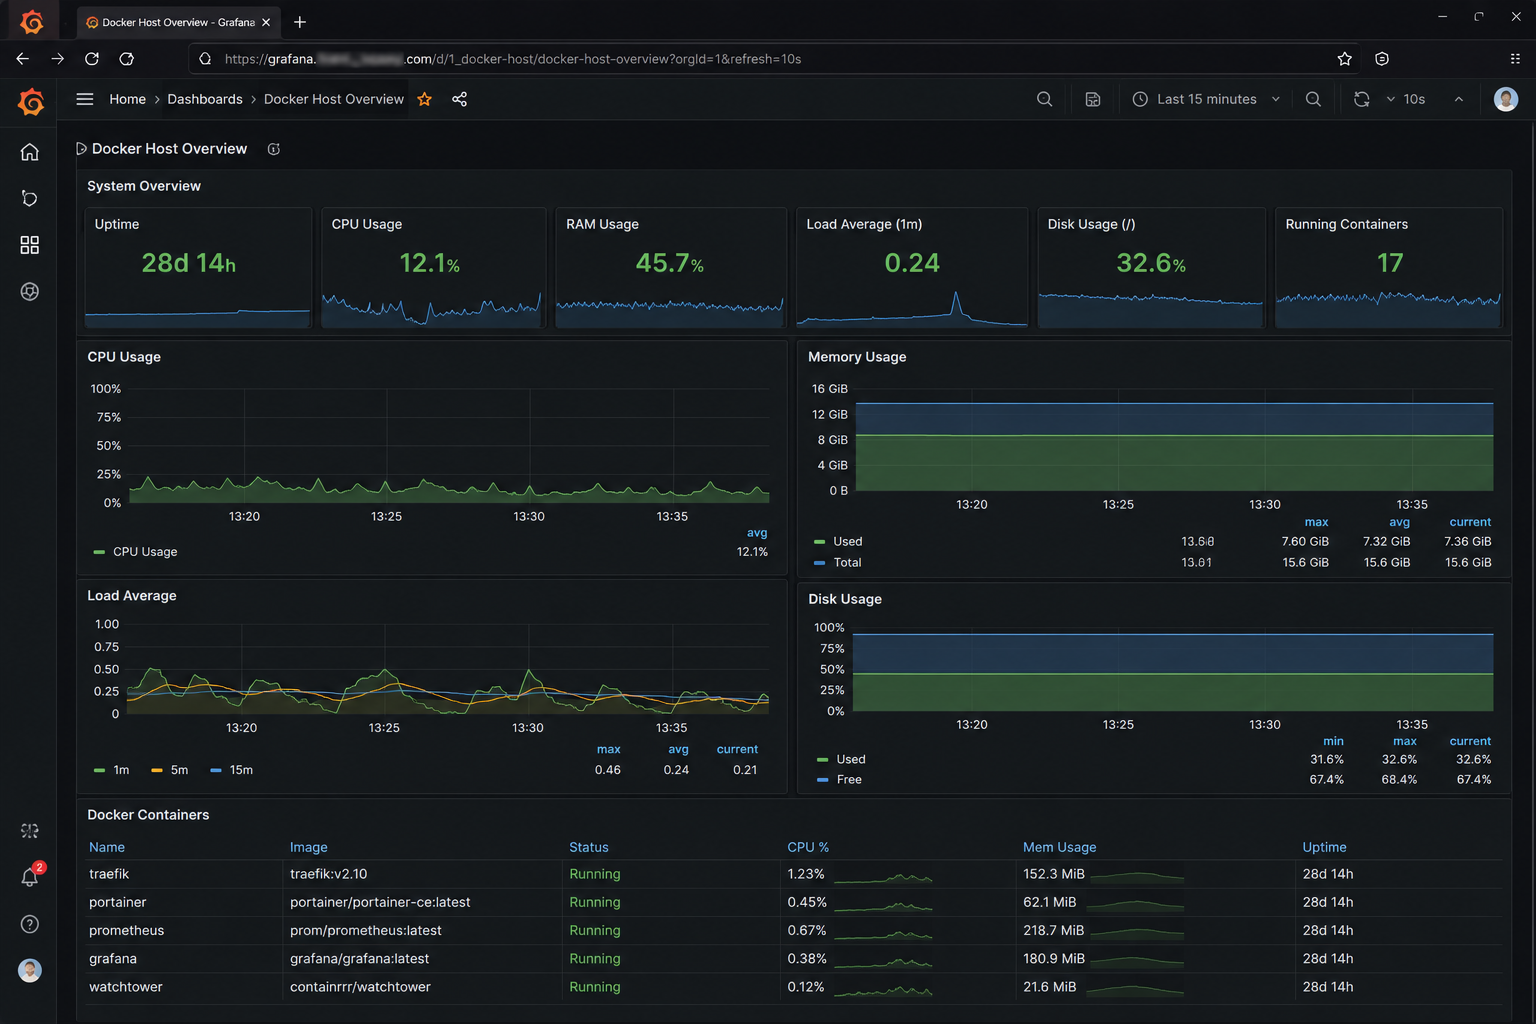Image resolution: width=1536 pixels, height=1024 pixels.
Task: Refresh the dashboard with refresh icon
Action: [x=1361, y=99]
